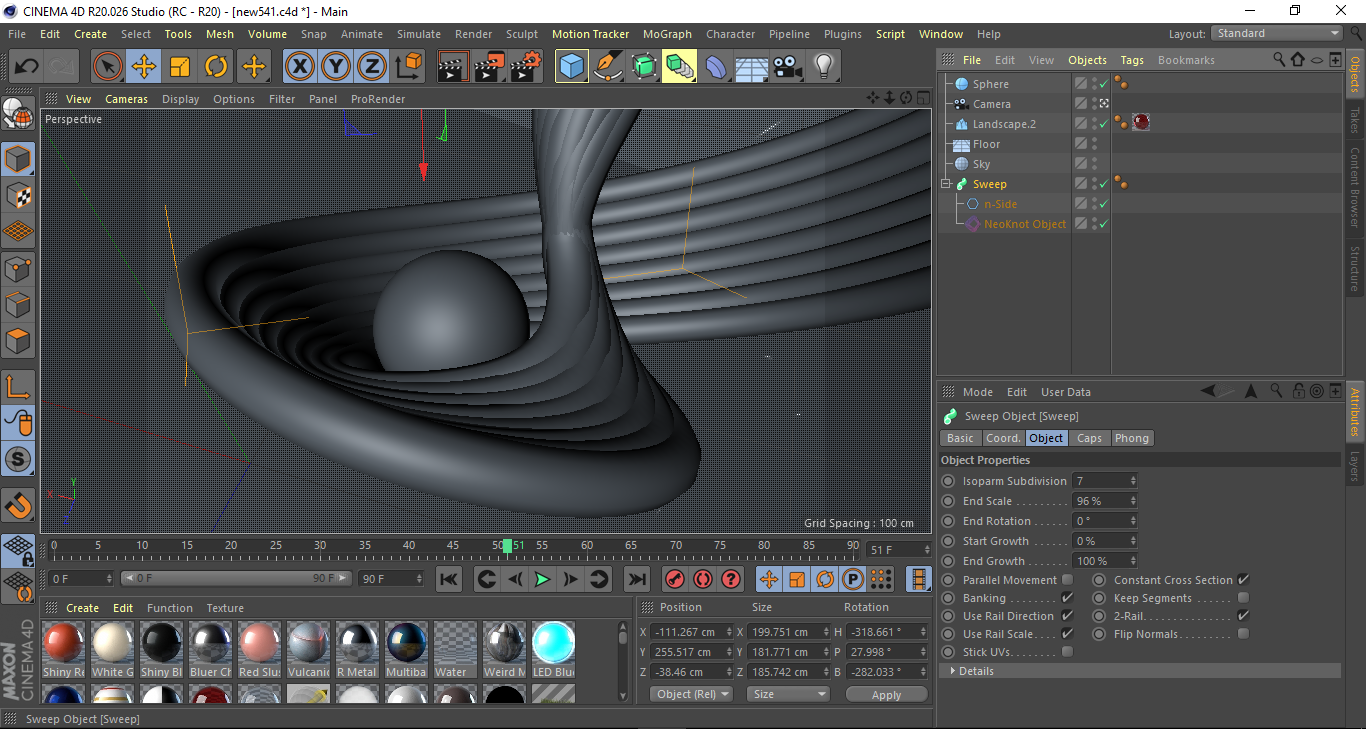Viewport: 1366px width, 729px height.
Task: Click Render View clapperboard icon
Action: pyautogui.click(x=453, y=67)
